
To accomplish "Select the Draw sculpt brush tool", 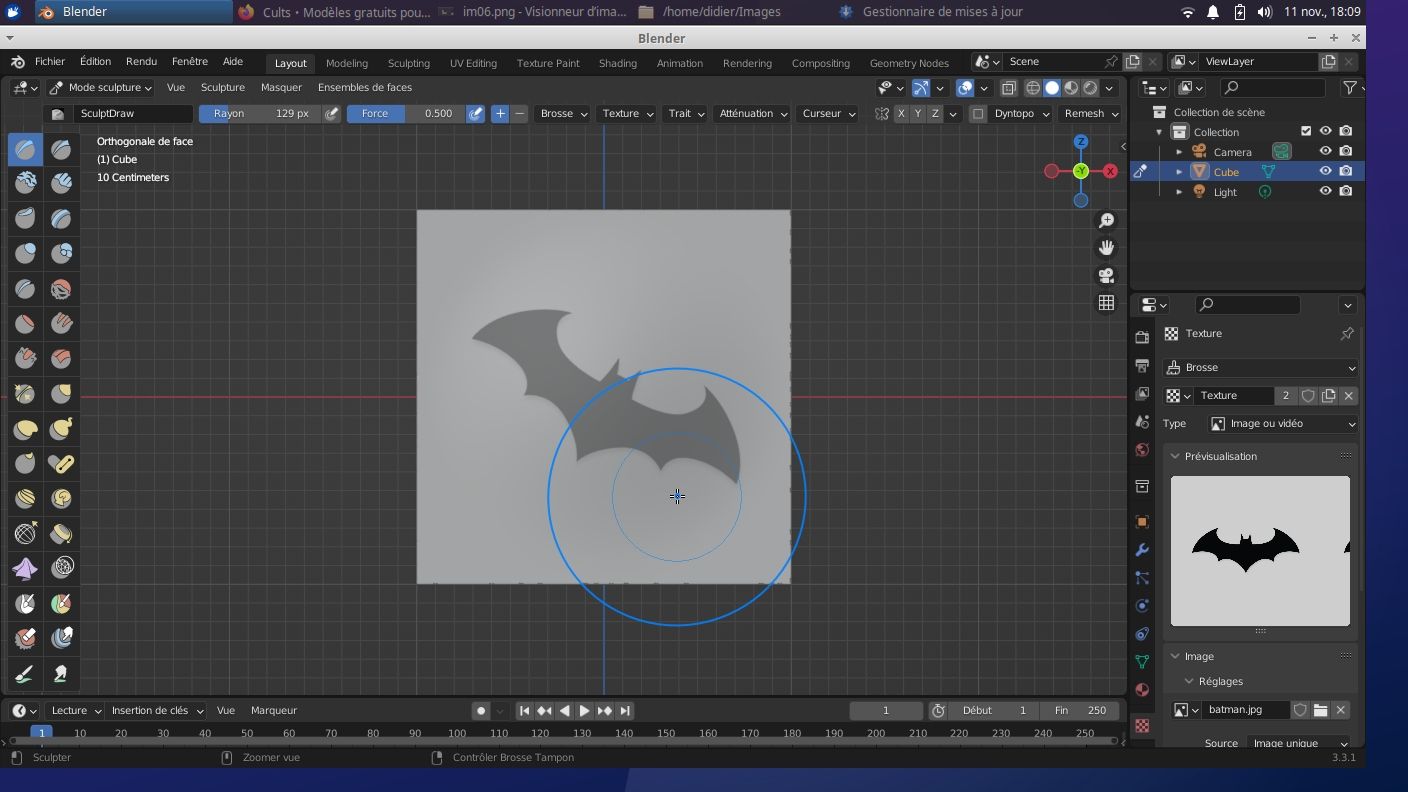I will coord(25,150).
